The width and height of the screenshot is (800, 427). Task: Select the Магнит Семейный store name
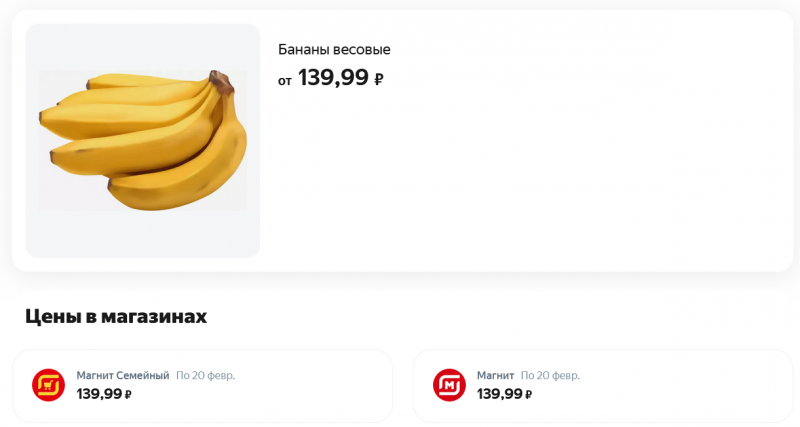123,376
